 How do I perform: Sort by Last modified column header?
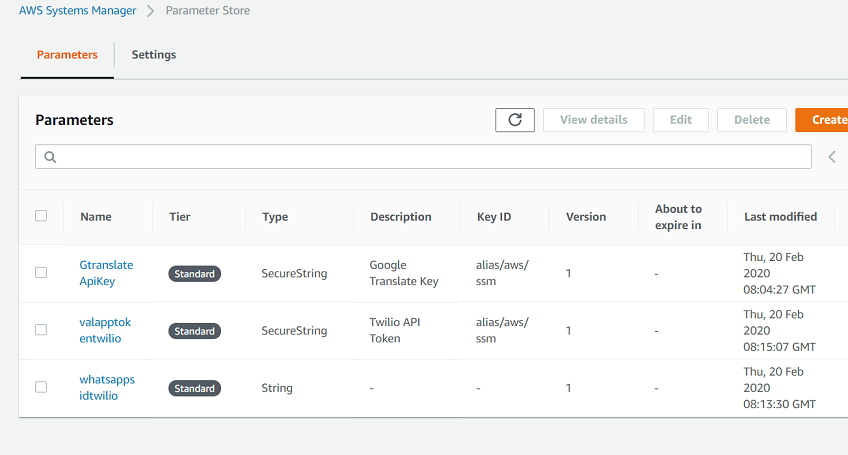pyautogui.click(x=780, y=216)
